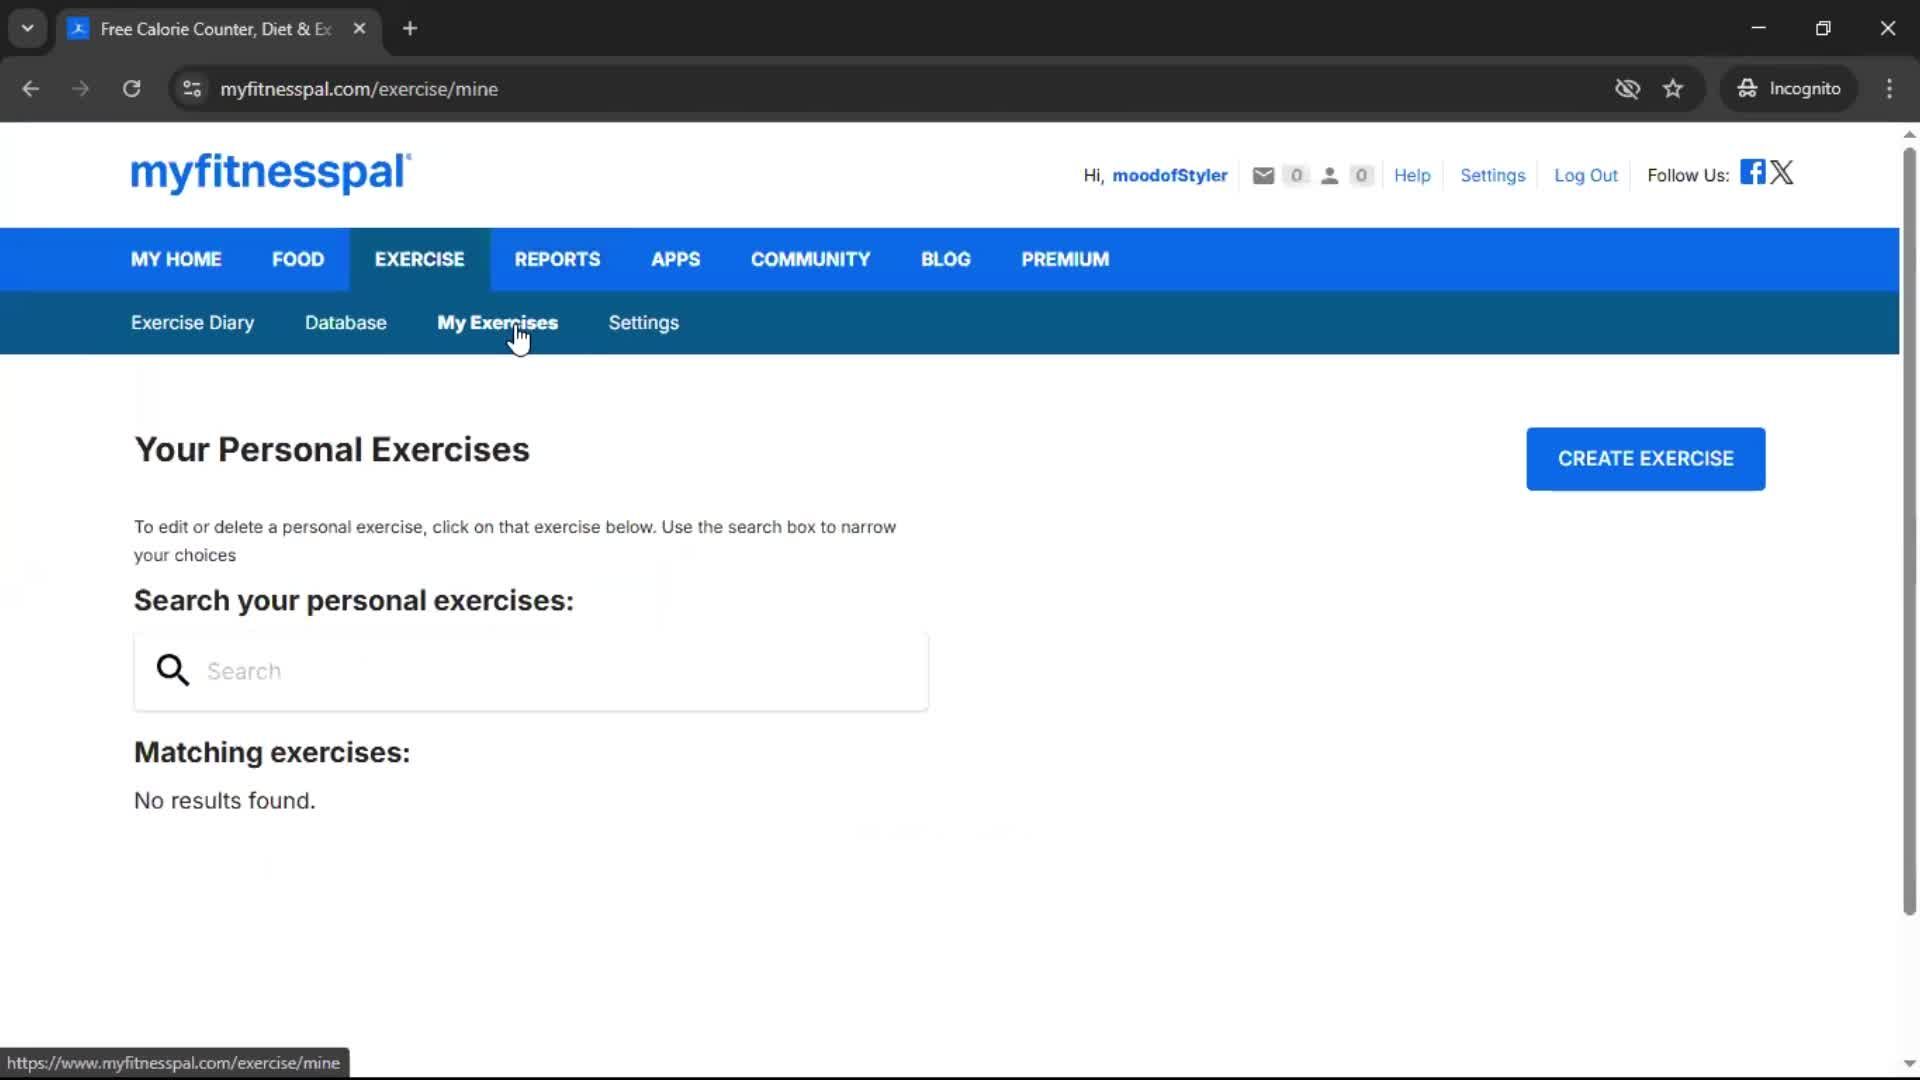Open the exercise Database sub-tab
The height and width of the screenshot is (1080, 1920).
pos(345,323)
